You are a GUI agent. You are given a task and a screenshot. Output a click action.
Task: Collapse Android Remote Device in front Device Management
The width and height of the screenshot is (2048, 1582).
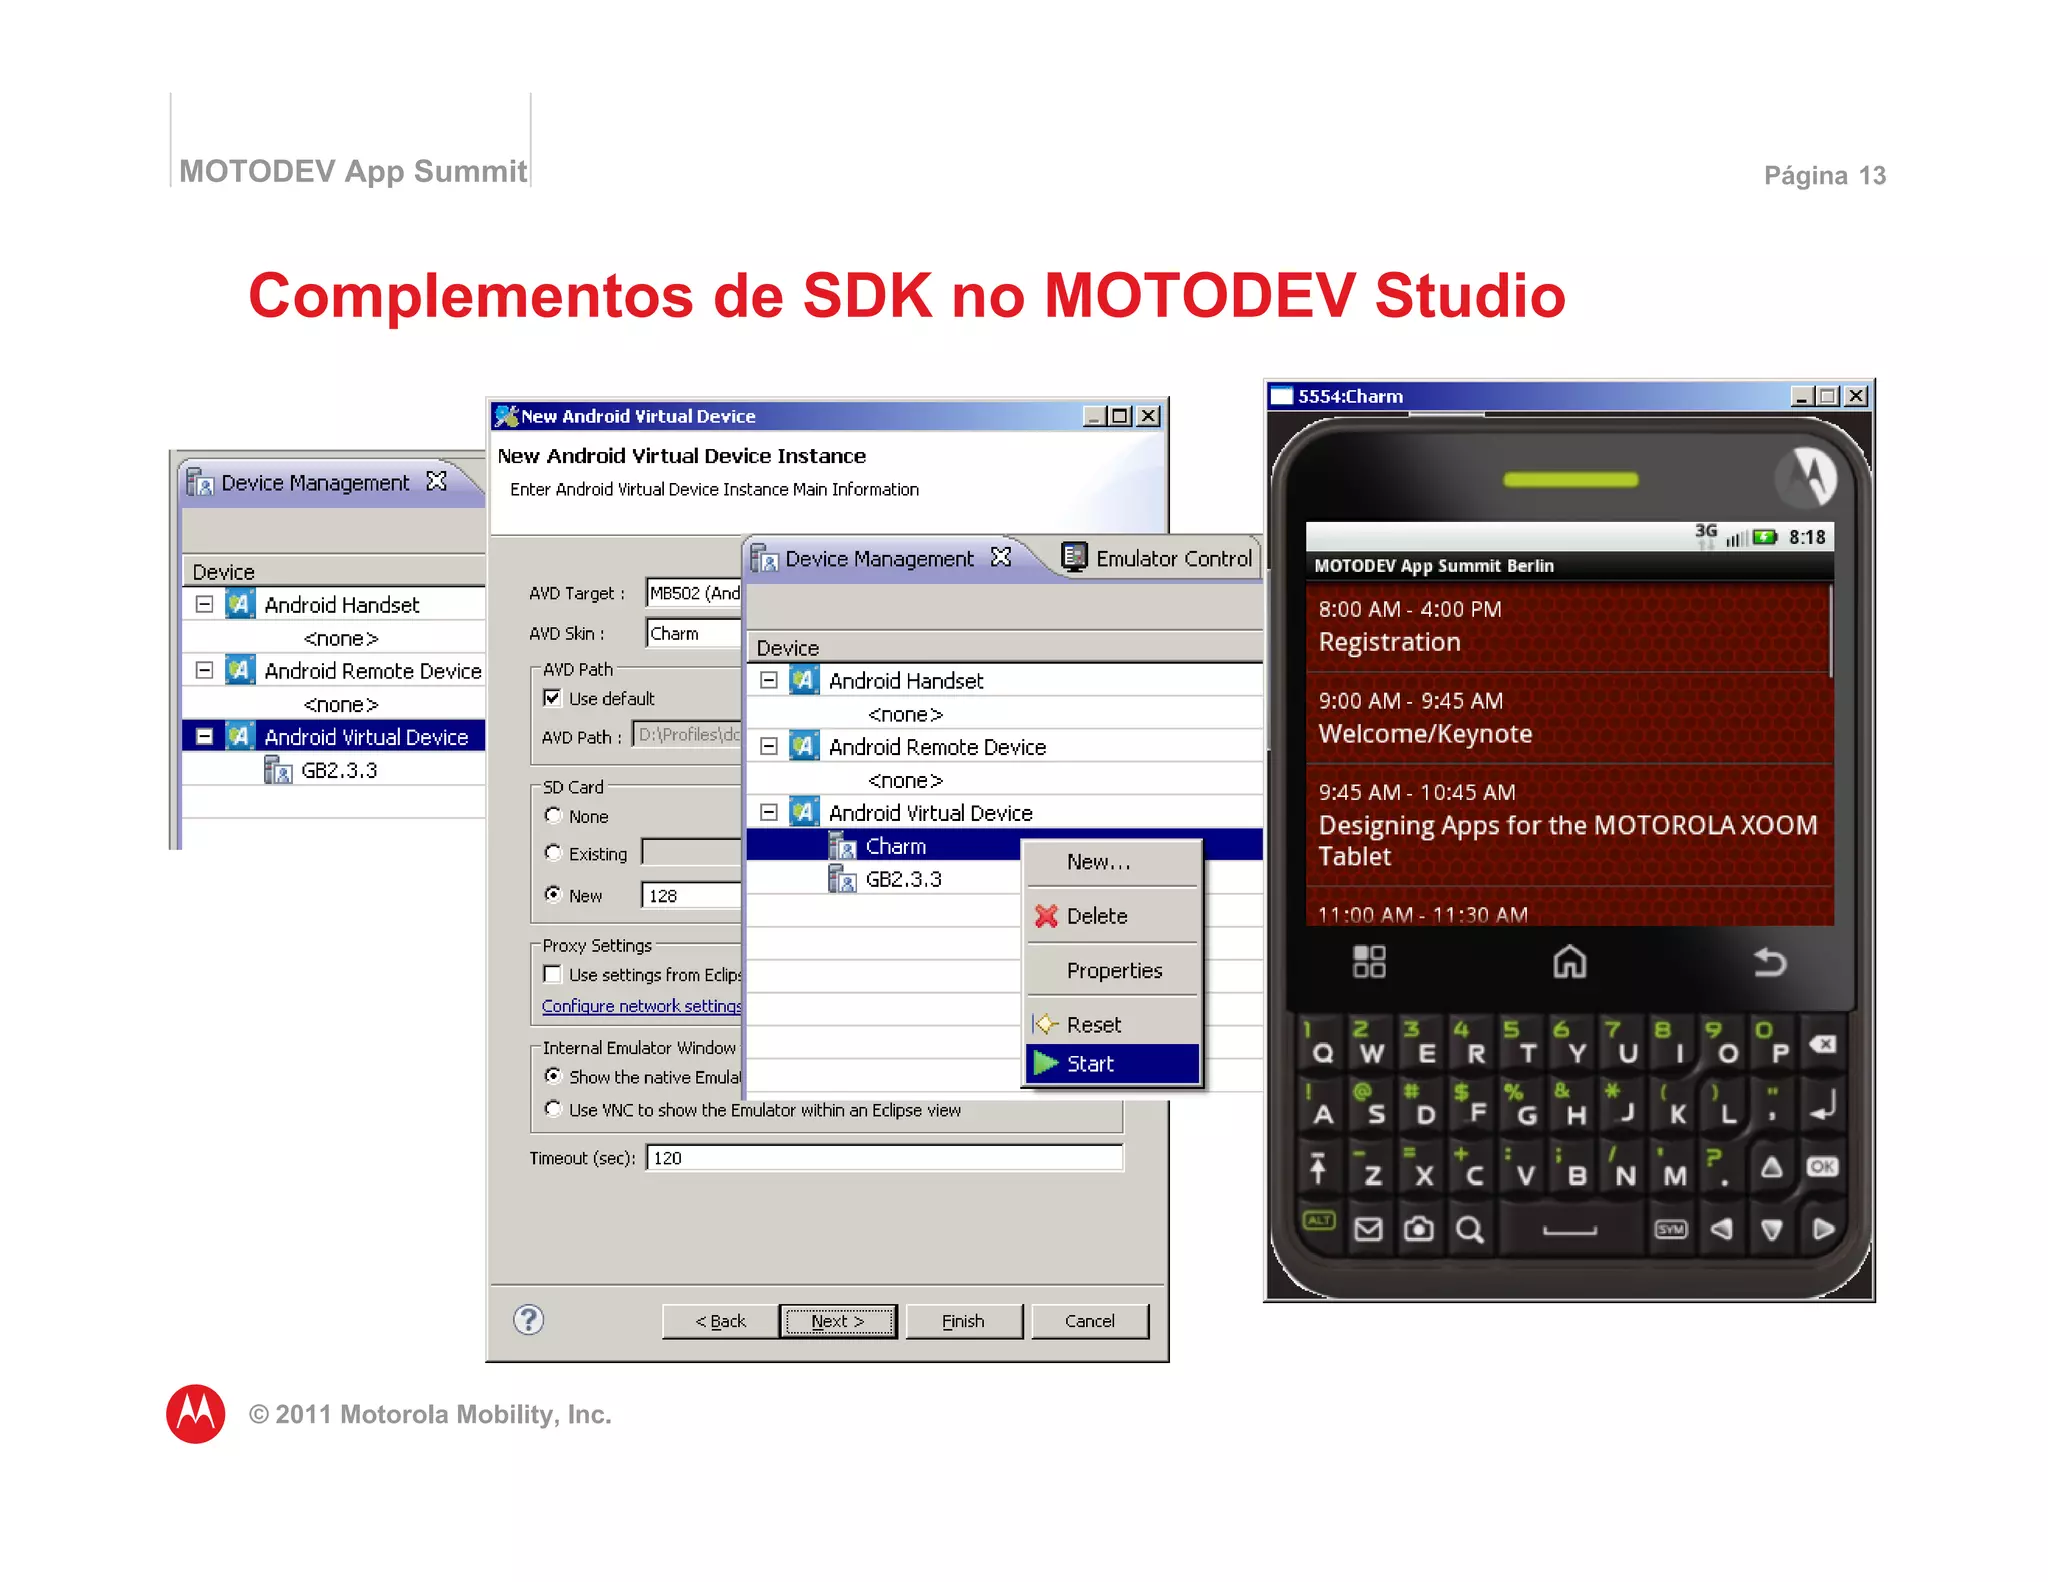(768, 746)
